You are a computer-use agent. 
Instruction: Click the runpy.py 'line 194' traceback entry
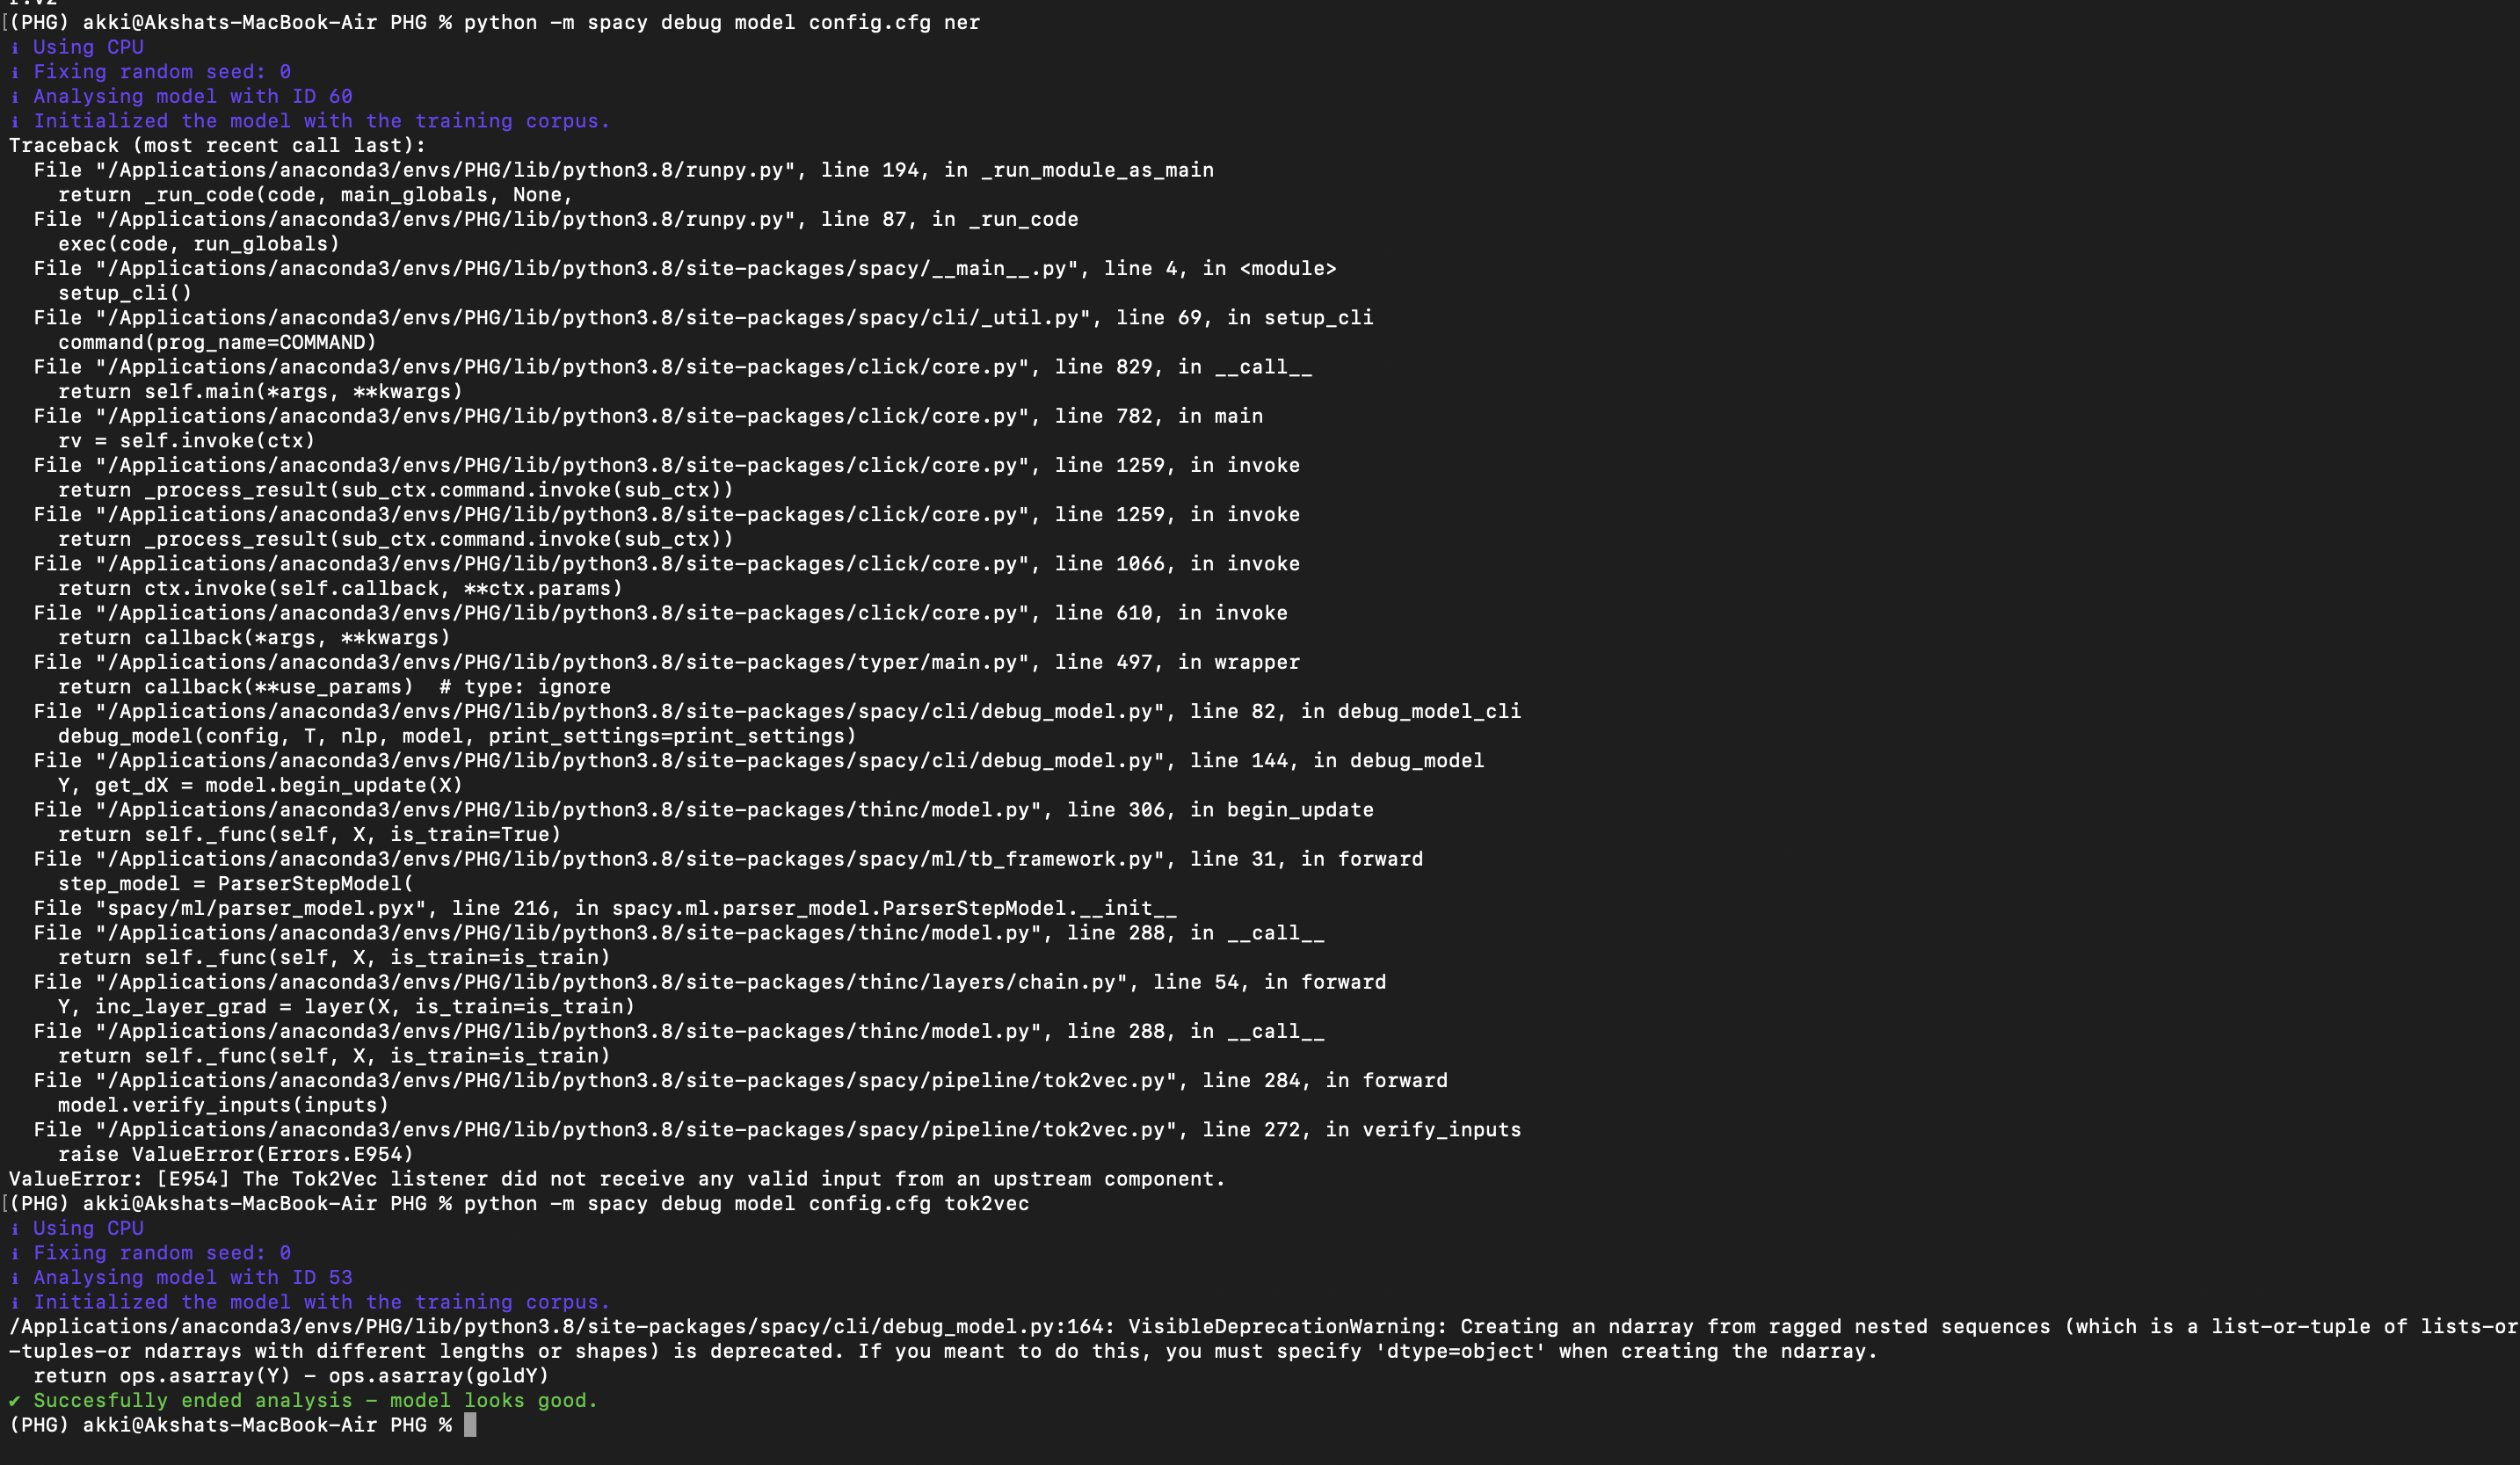pos(624,170)
